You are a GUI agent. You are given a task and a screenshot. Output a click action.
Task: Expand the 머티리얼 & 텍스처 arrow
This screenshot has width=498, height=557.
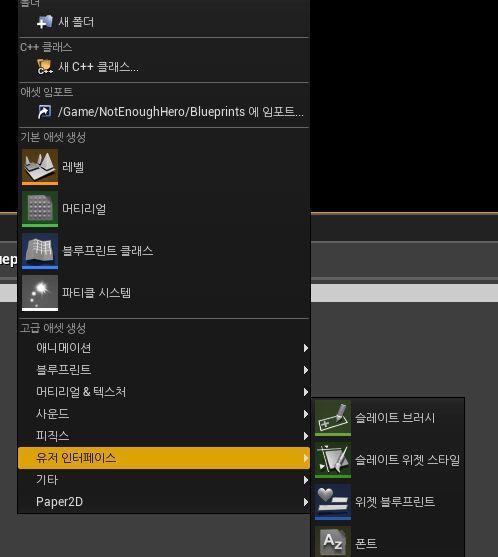click(306, 392)
